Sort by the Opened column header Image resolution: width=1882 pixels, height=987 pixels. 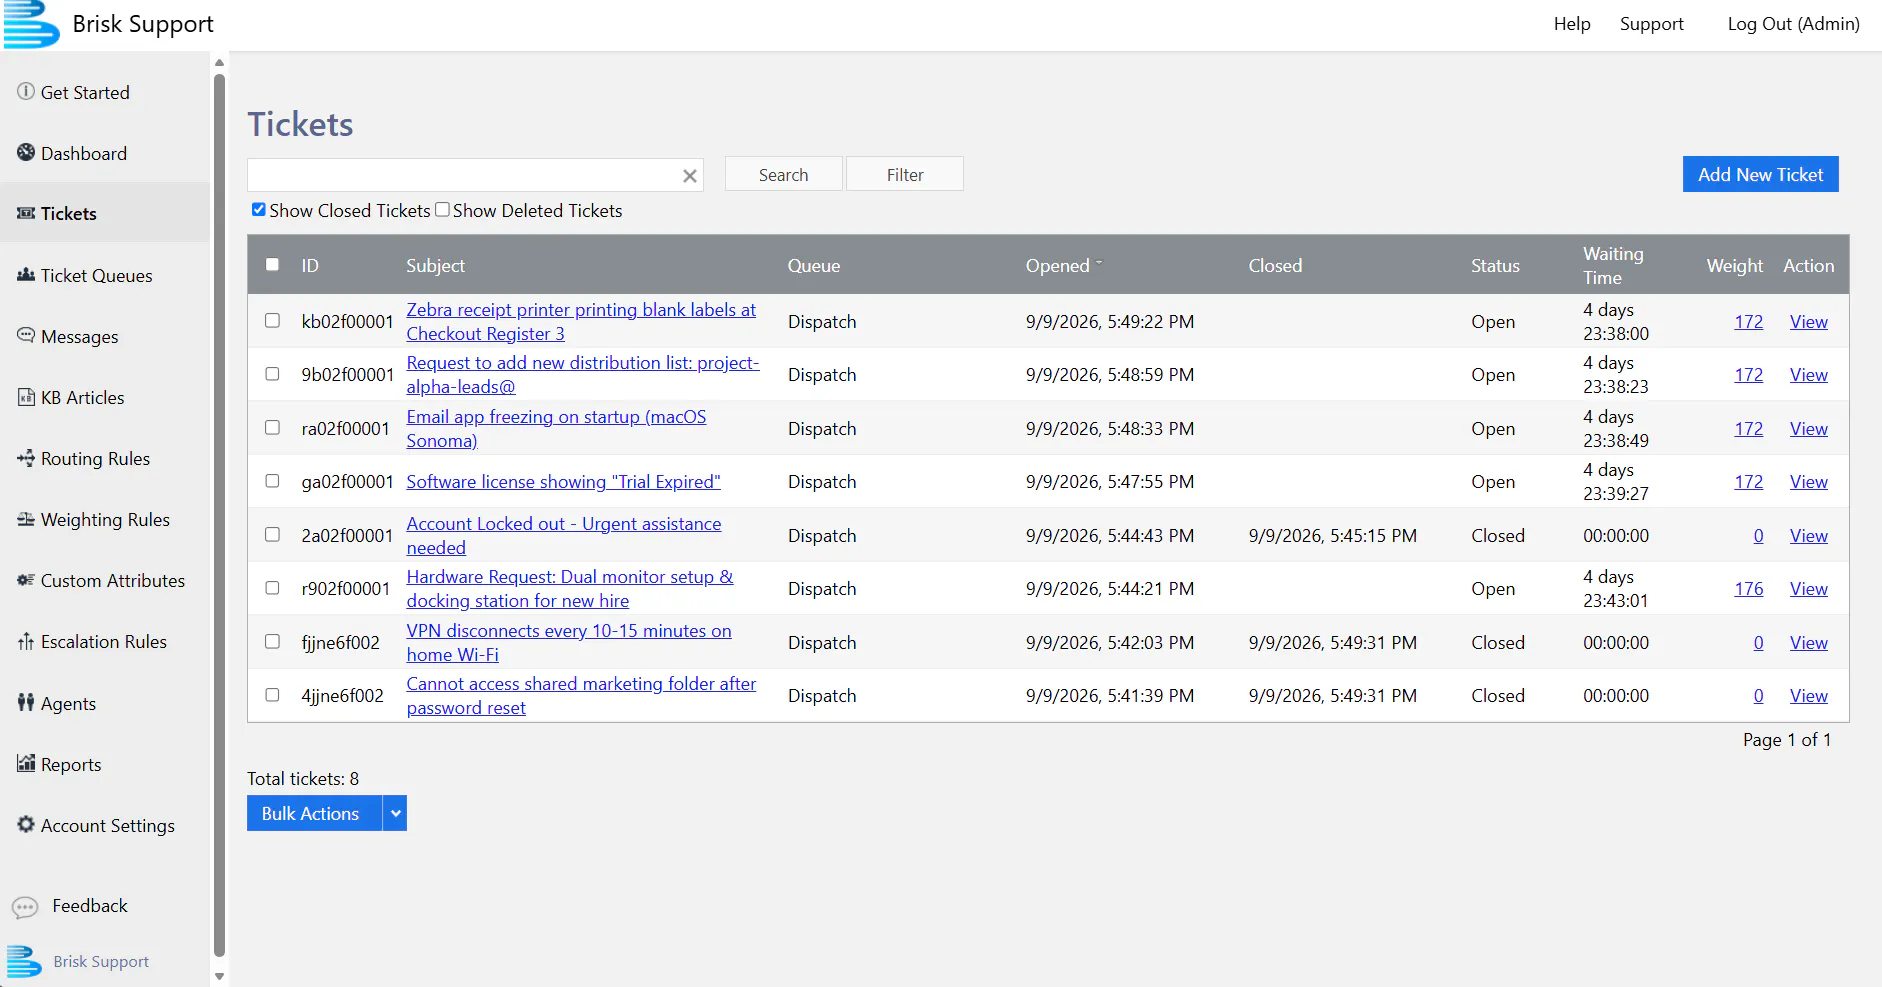tap(1058, 266)
